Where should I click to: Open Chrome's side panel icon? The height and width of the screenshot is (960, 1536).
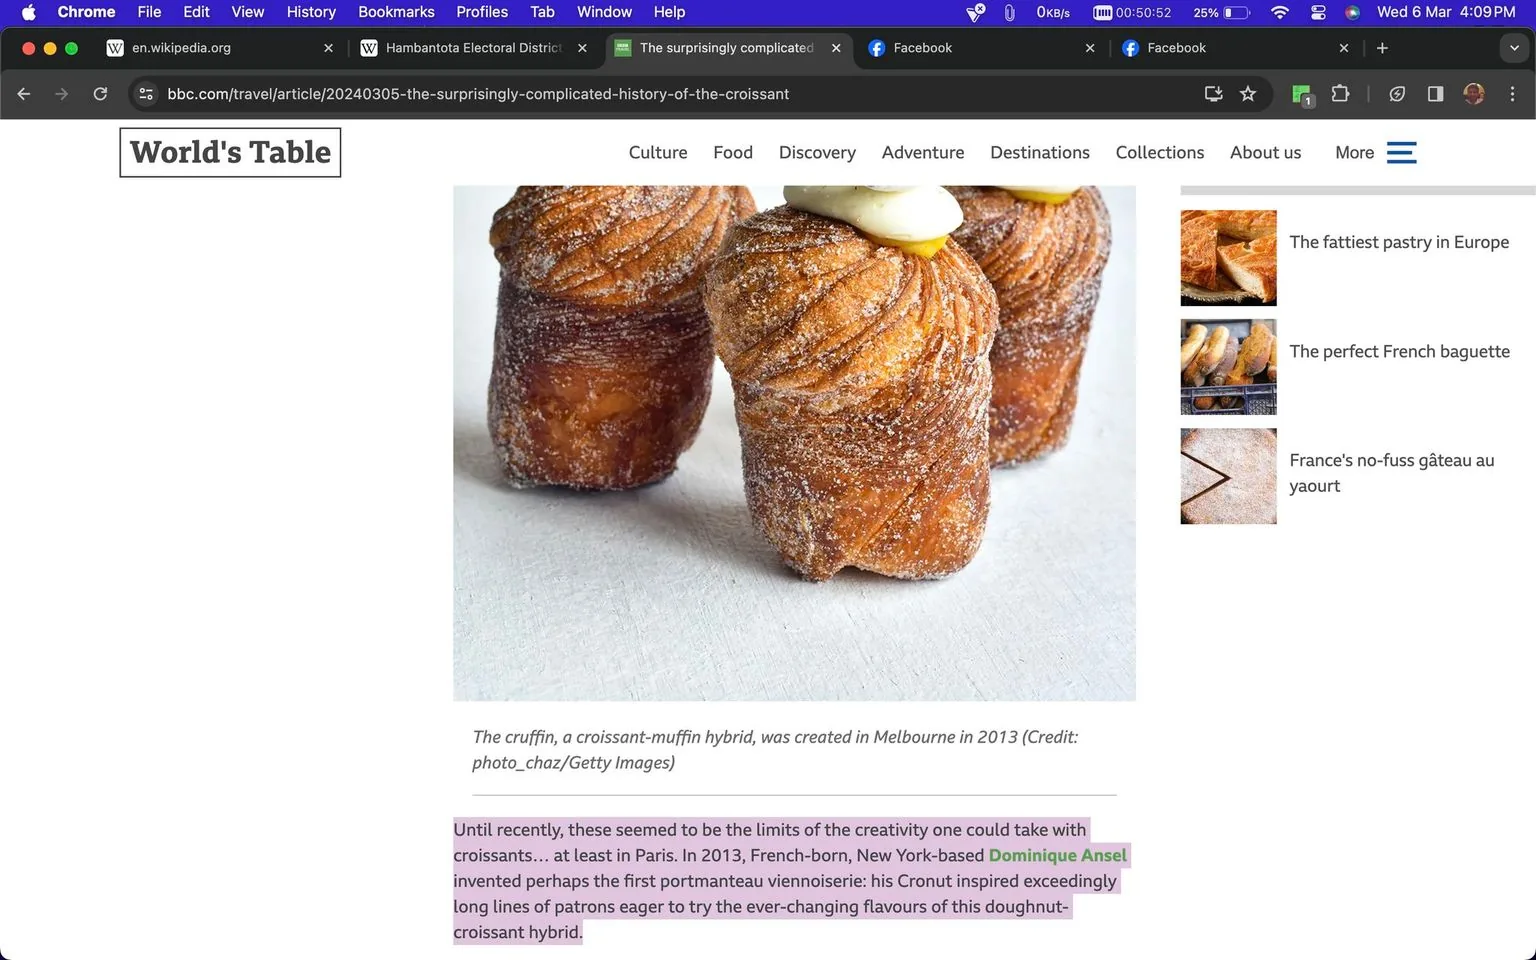pyautogui.click(x=1435, y=93)
